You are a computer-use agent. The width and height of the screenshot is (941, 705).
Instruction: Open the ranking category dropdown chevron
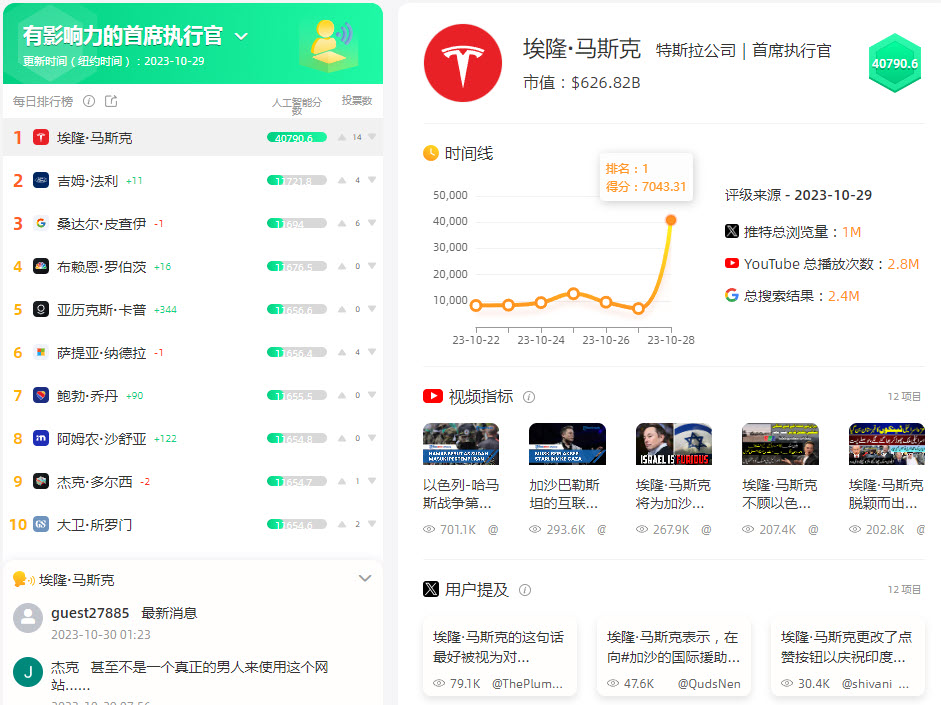[241, 37]
